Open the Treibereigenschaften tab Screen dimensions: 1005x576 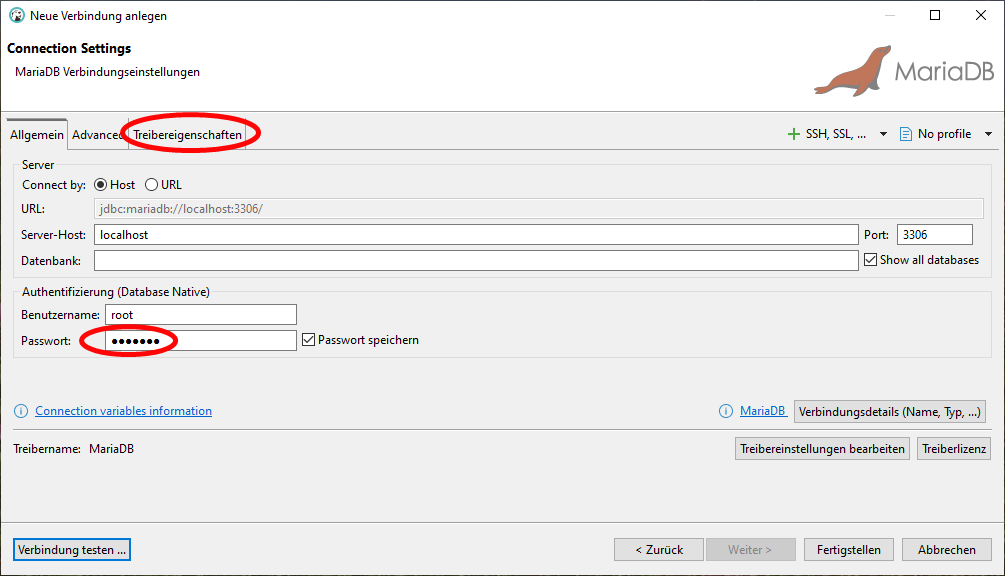[x=188, y=135]
